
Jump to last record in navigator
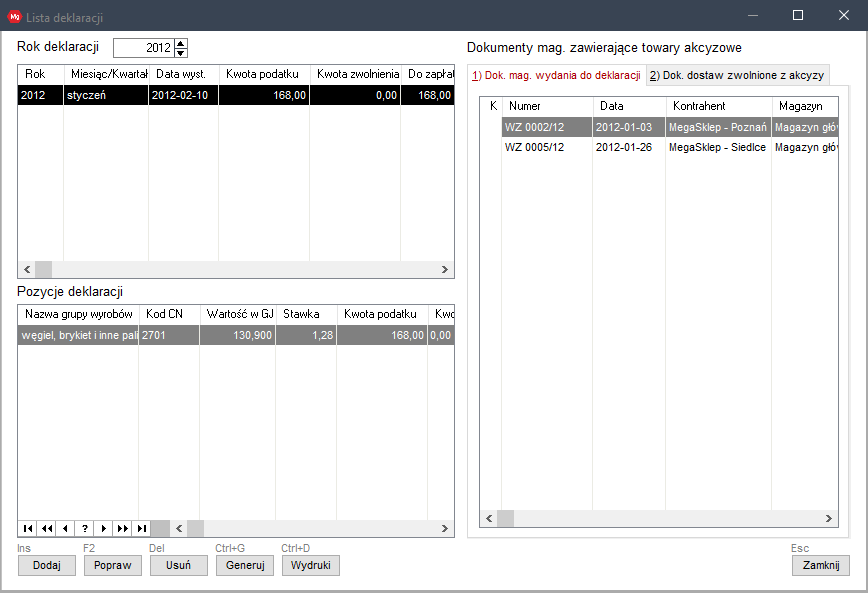point(142,528)
